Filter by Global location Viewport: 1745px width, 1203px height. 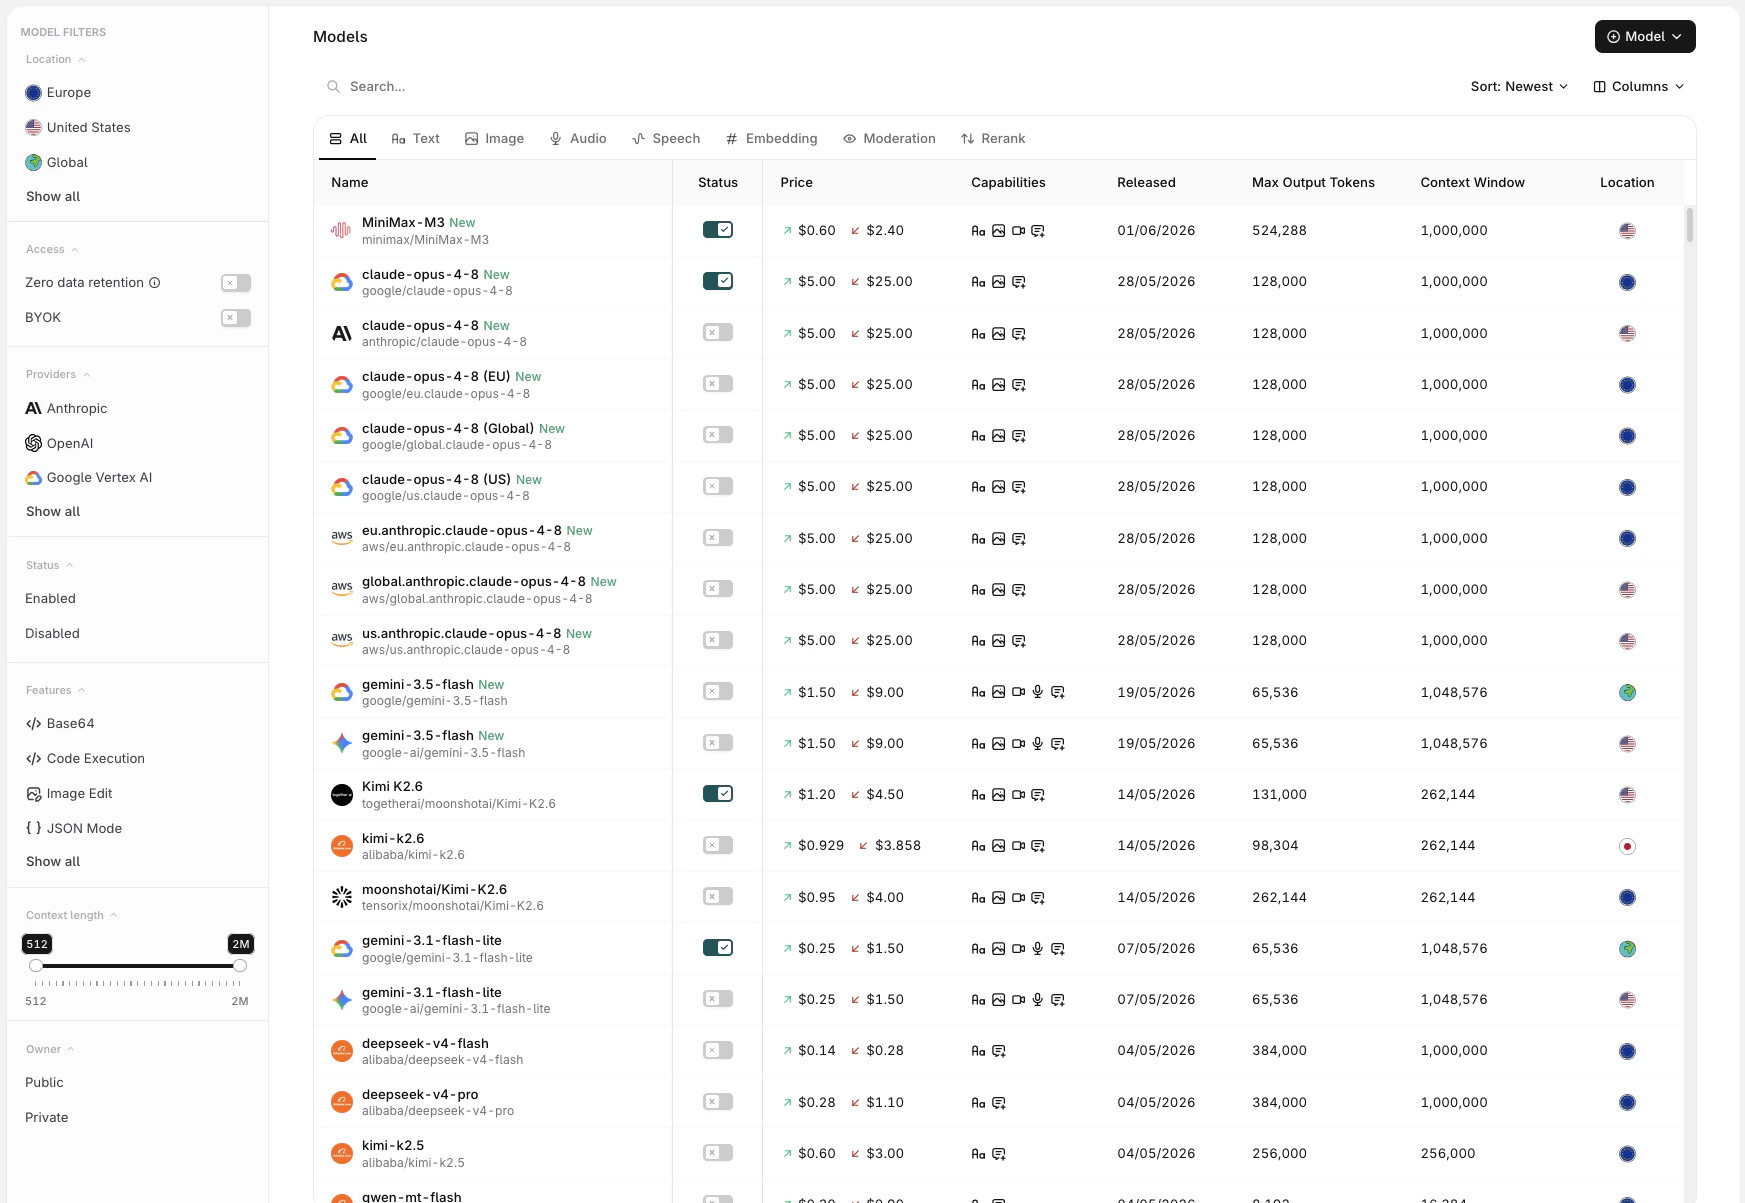click(57, 163)
